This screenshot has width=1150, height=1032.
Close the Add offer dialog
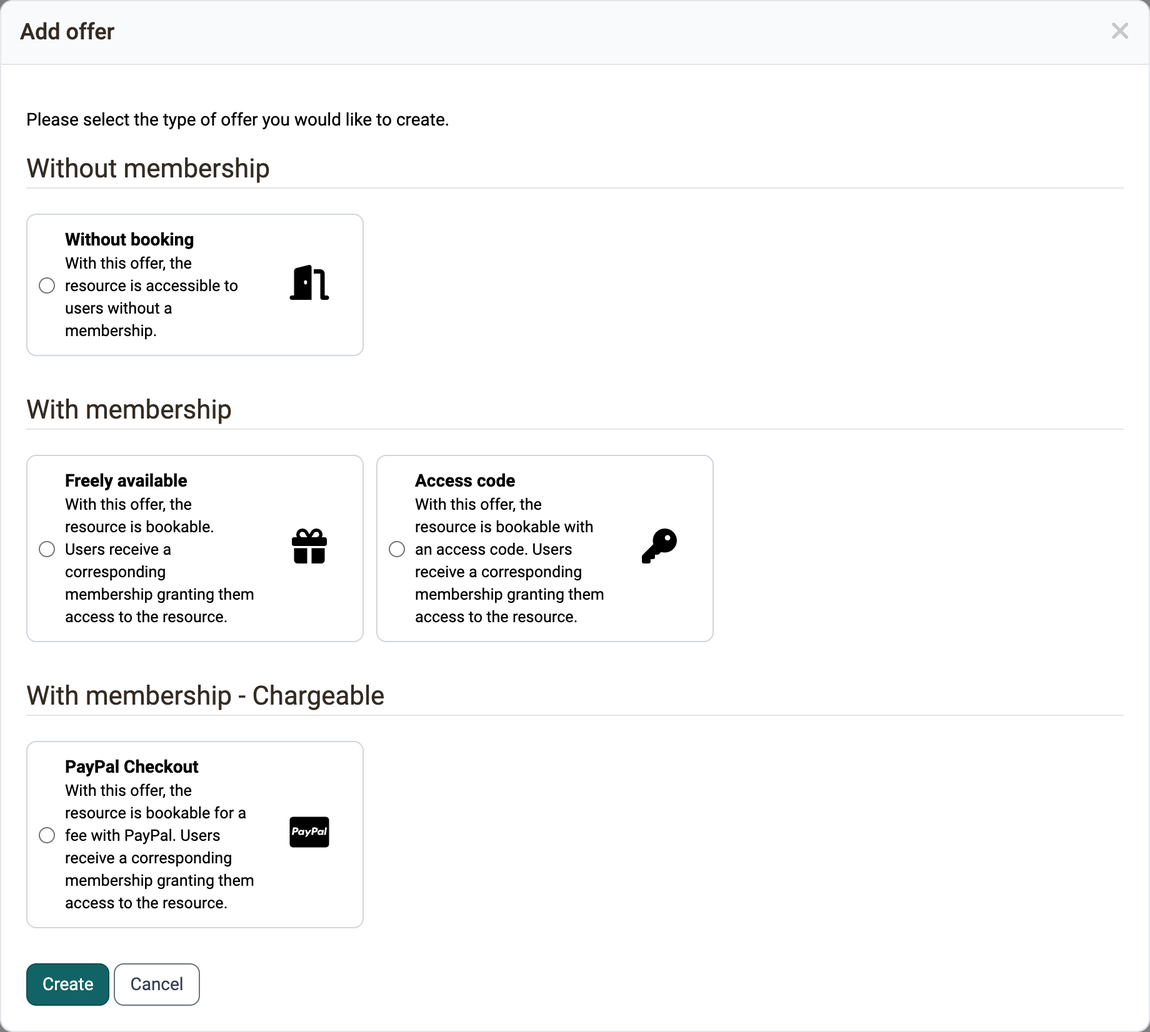tap(1119, 31)
